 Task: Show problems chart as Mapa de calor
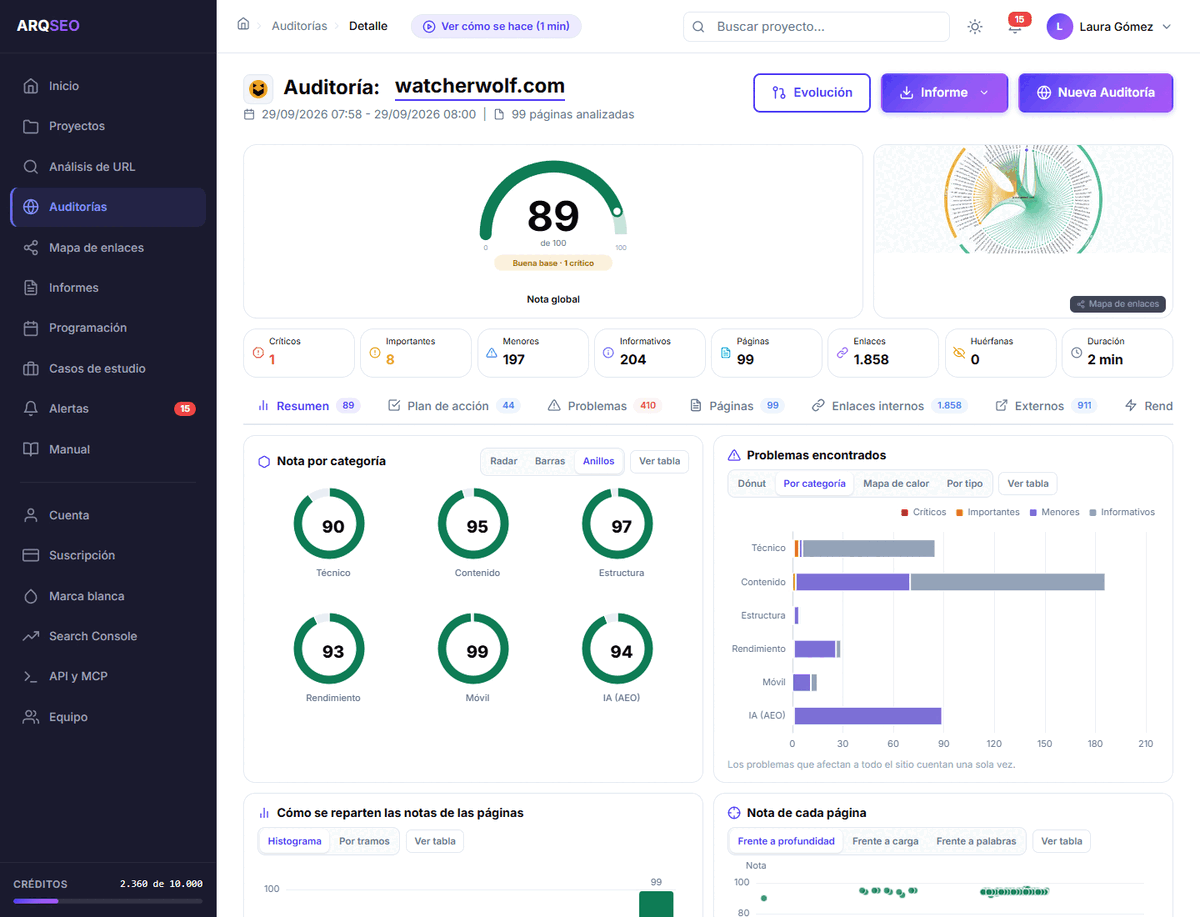pyautogui.click(x=896, y=483)
